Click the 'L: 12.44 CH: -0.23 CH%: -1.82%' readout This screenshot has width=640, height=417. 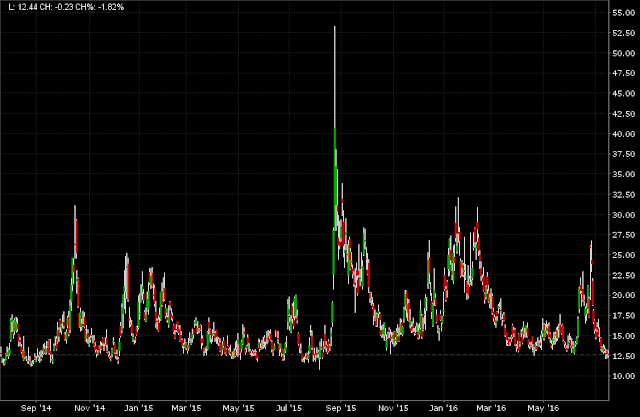pos(66,7)
